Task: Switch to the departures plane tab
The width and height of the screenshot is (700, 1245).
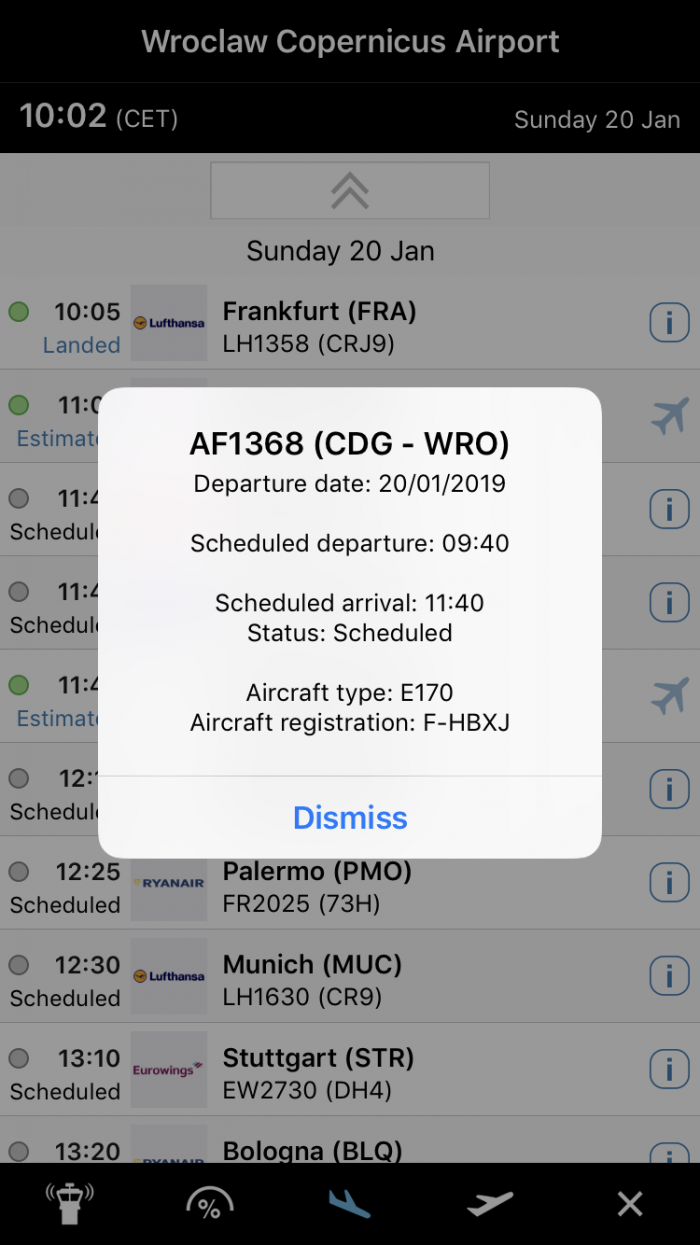Action: tap(489, 1203)
